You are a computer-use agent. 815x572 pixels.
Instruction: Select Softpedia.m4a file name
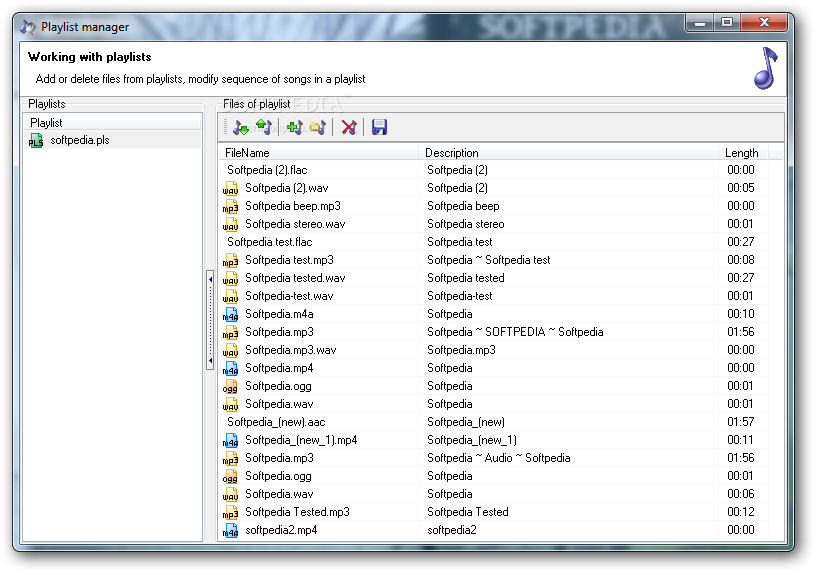tap(279, 314)
